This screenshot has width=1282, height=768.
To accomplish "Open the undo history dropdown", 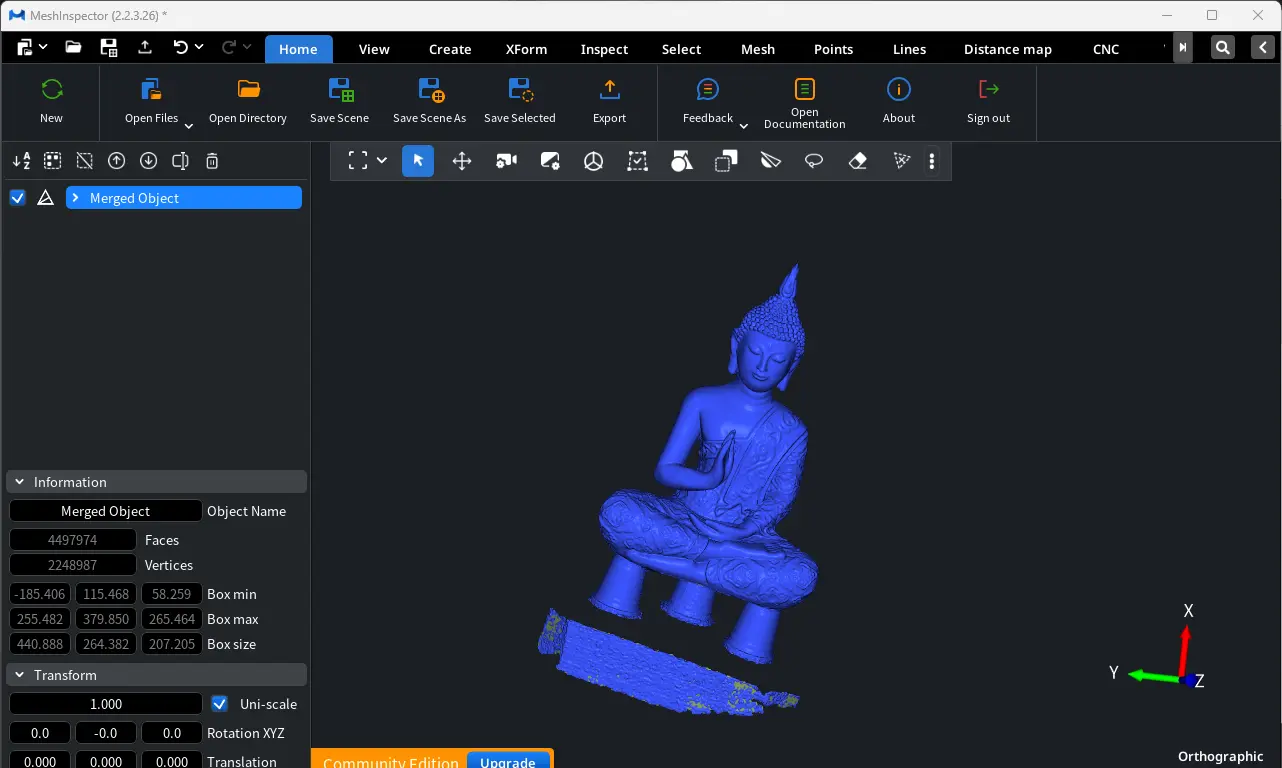I will click(199, 47).
